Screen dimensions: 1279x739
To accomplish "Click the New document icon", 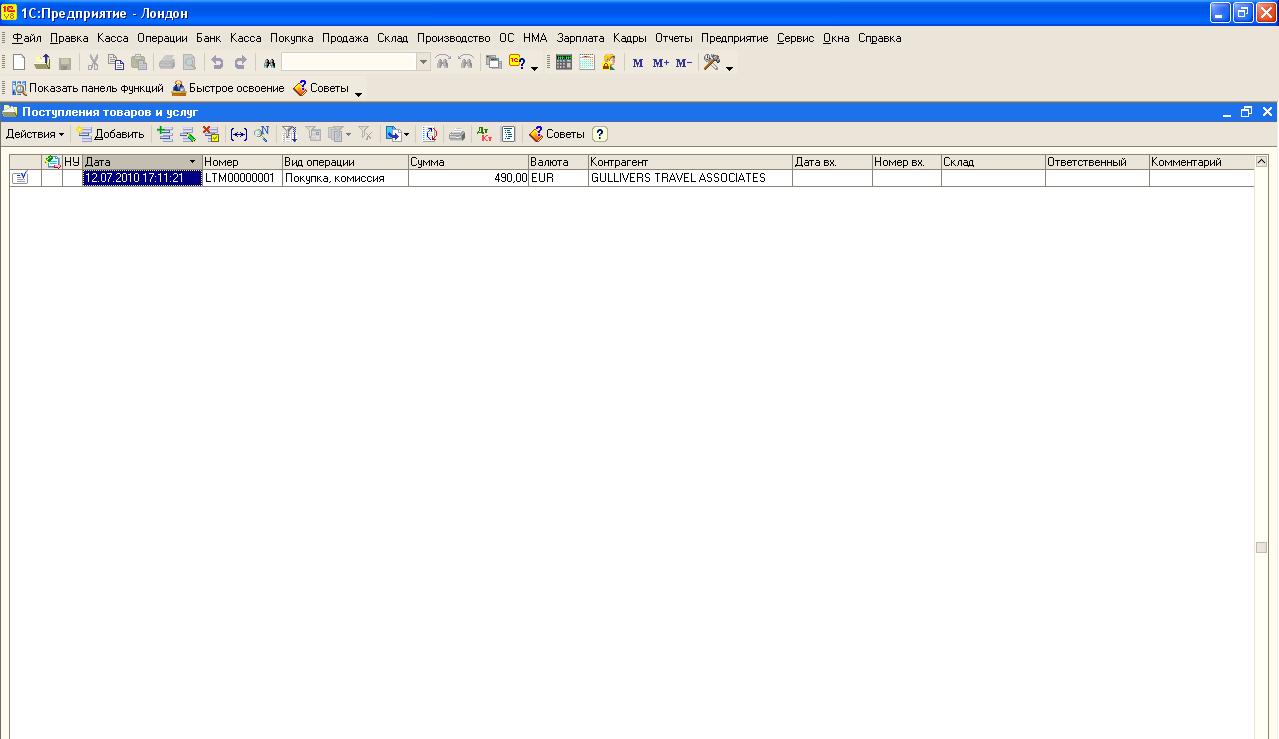I will coord(19,62).
